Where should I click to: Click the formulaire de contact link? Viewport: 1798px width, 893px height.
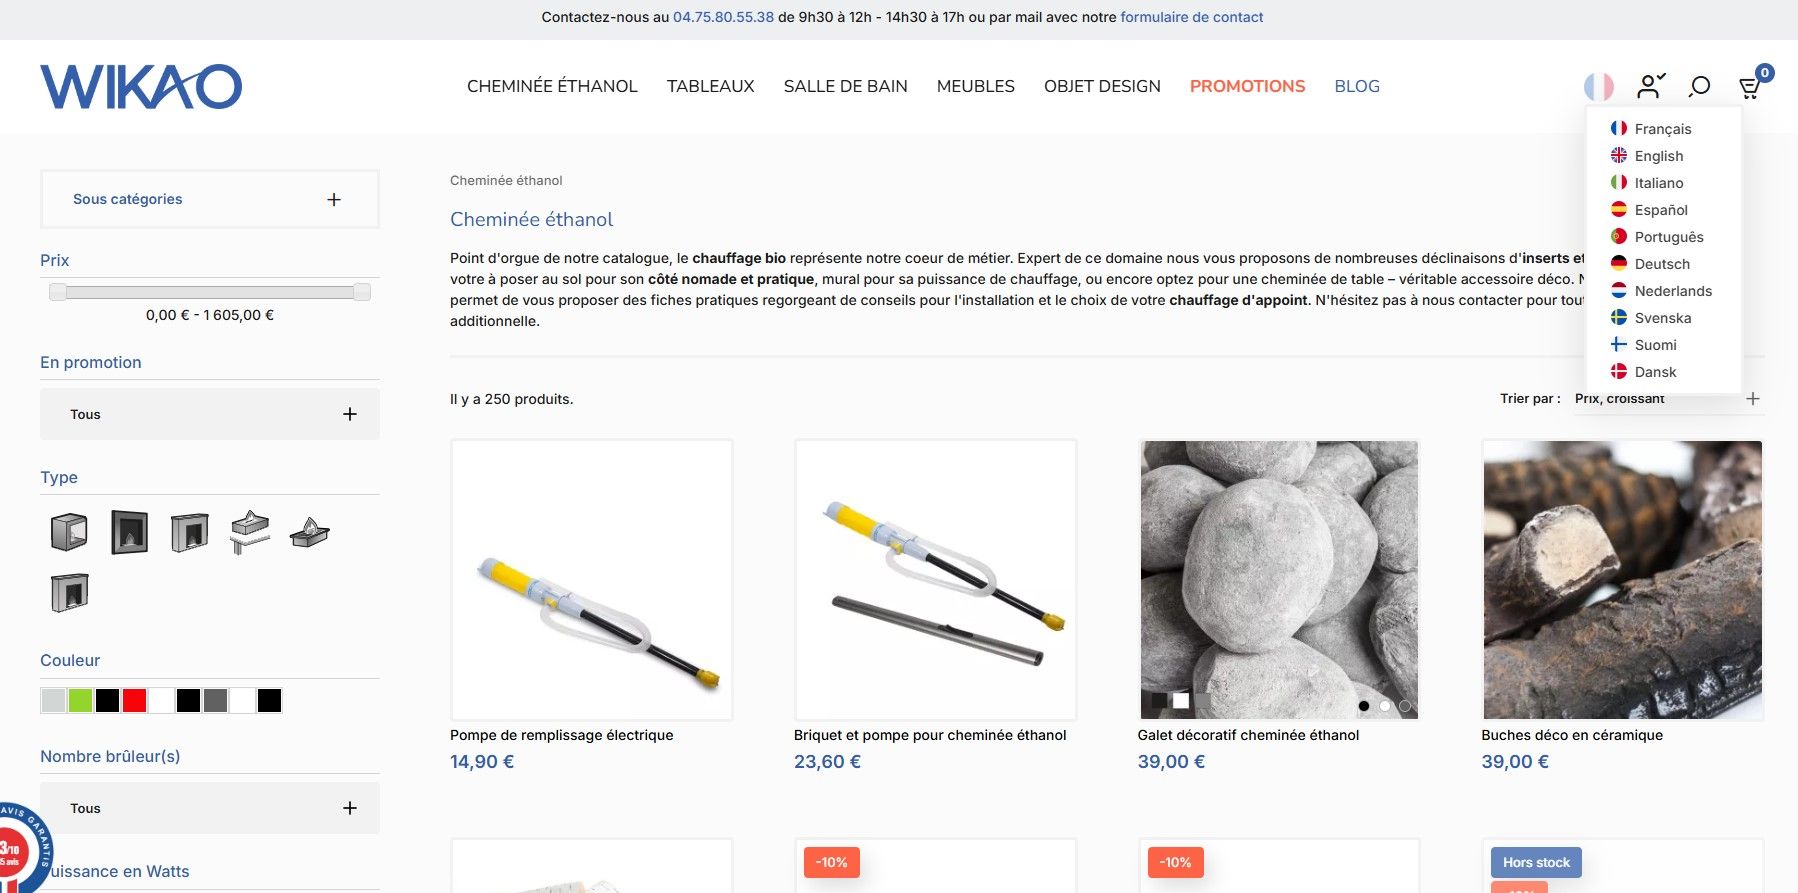1192,17
